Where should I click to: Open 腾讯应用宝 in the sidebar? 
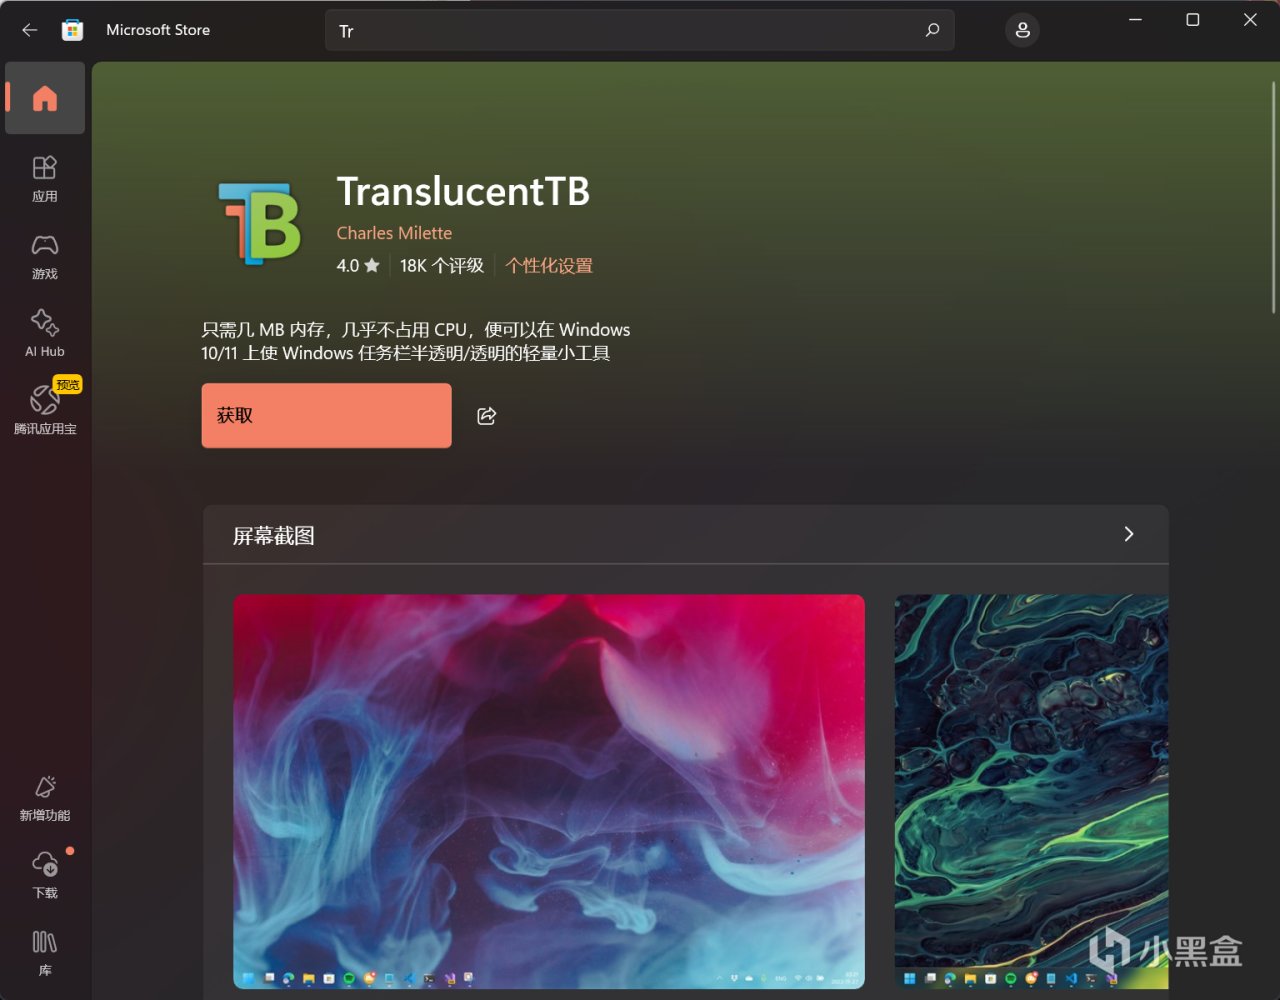pyautogui.click(x=45, y=411)
